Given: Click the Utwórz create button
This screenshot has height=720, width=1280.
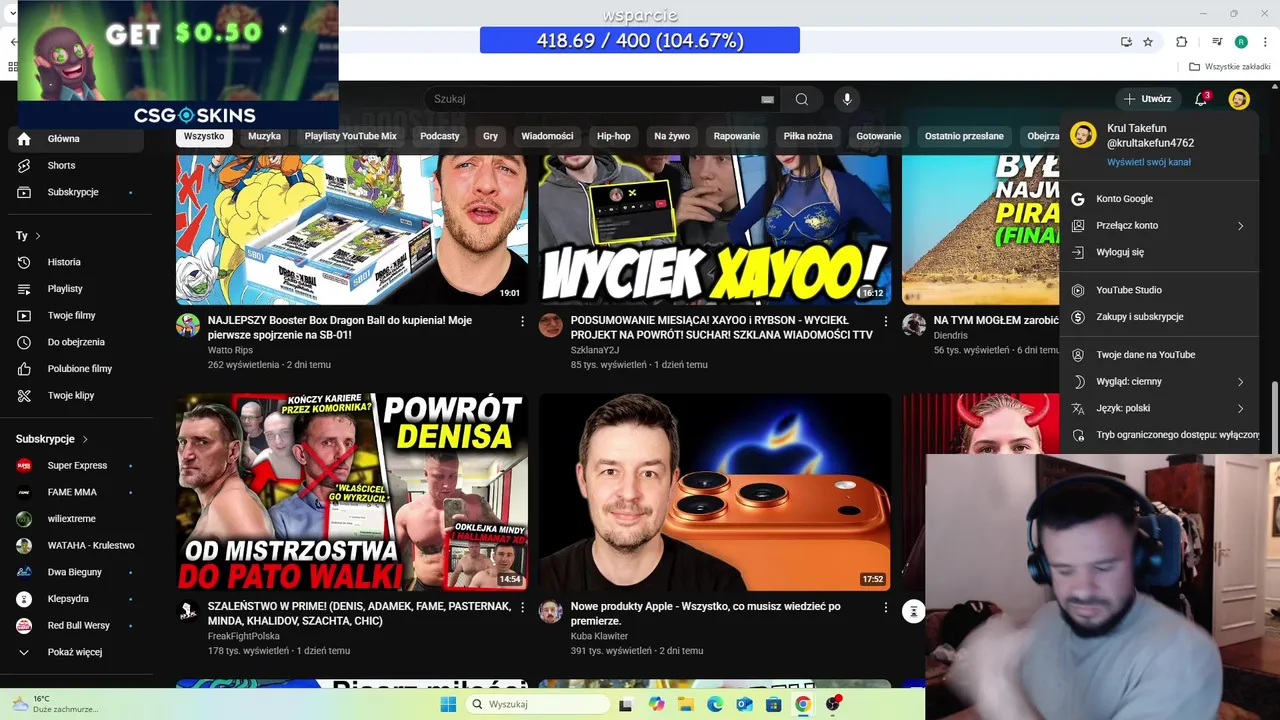Looking at the screenshot, I should (1147, 99).
